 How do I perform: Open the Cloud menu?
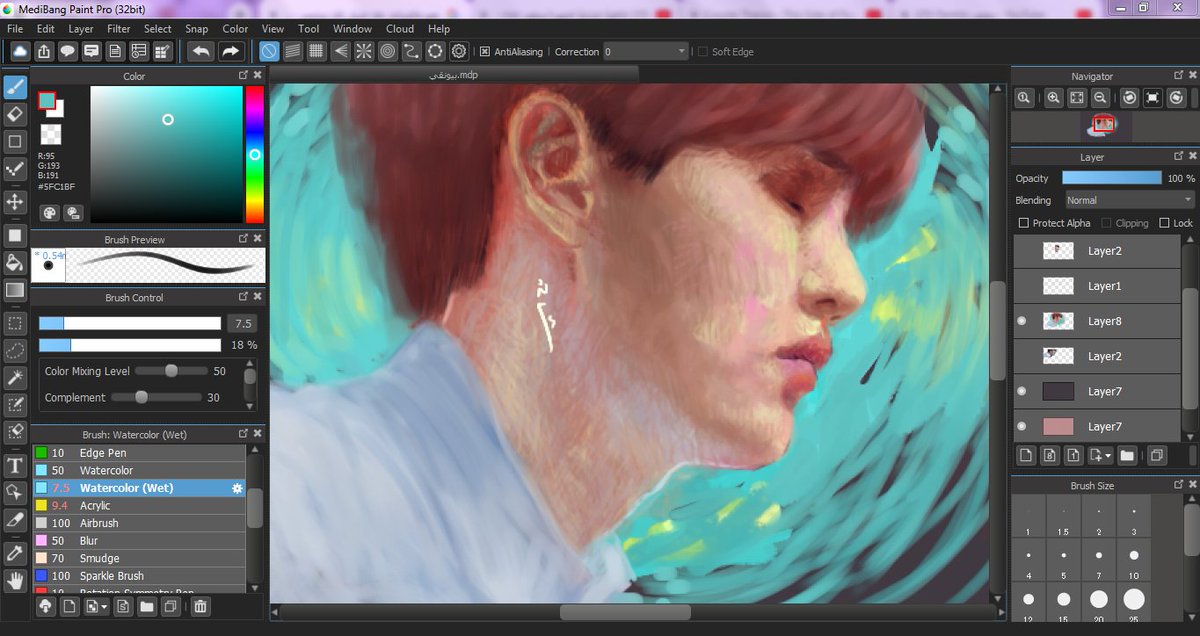(x=400, y=29)
